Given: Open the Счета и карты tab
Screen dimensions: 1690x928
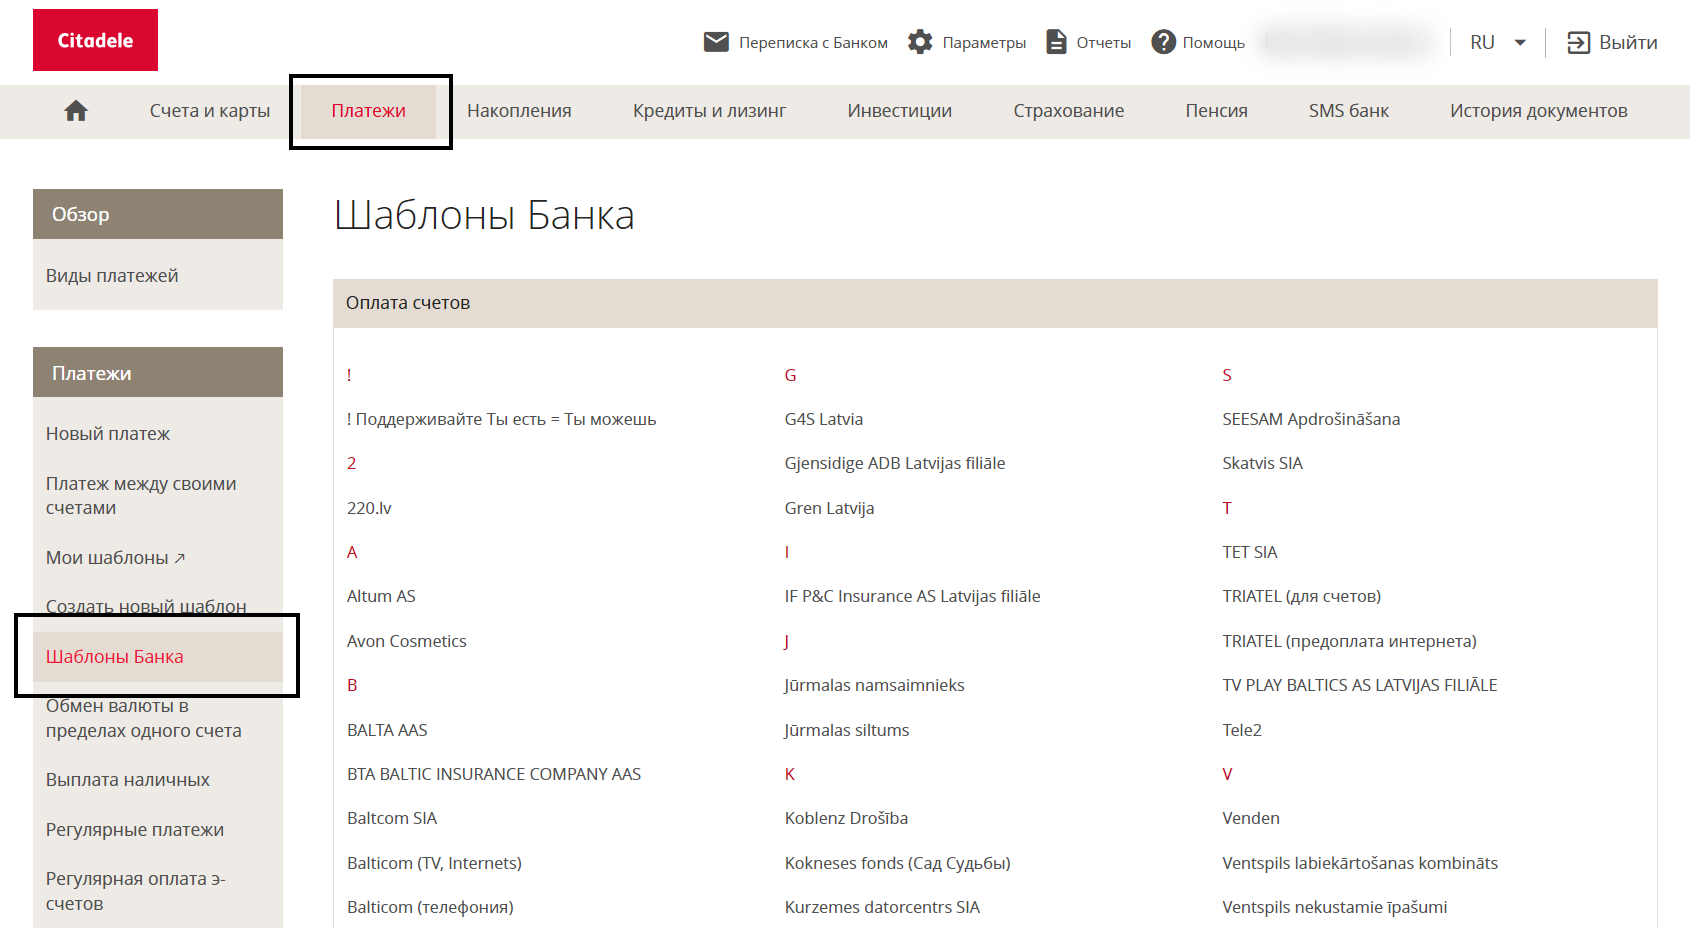Looking at the screenshot, I should [x=210, y=111].
